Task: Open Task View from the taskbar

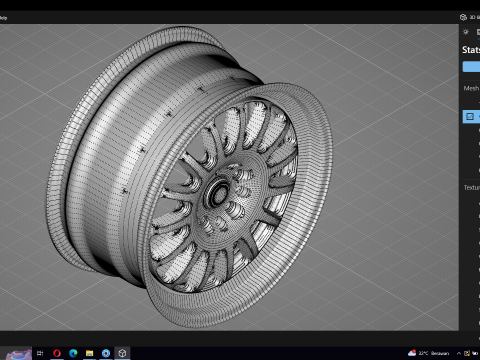Action: (40, 353)
